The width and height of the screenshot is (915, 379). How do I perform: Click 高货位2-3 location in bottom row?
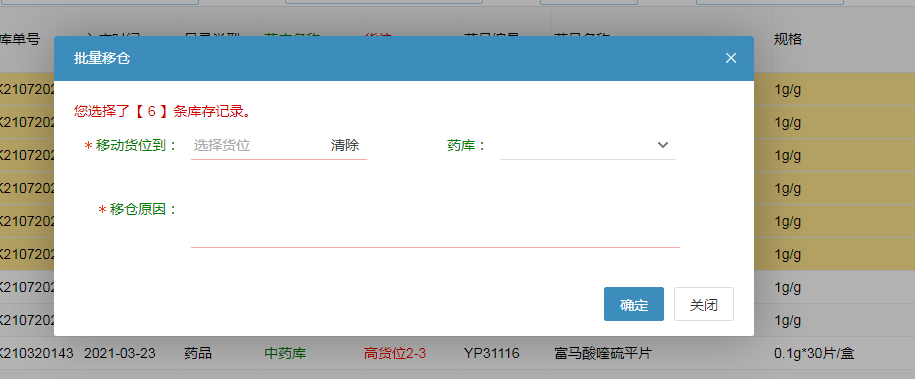[x=395, y=353]
